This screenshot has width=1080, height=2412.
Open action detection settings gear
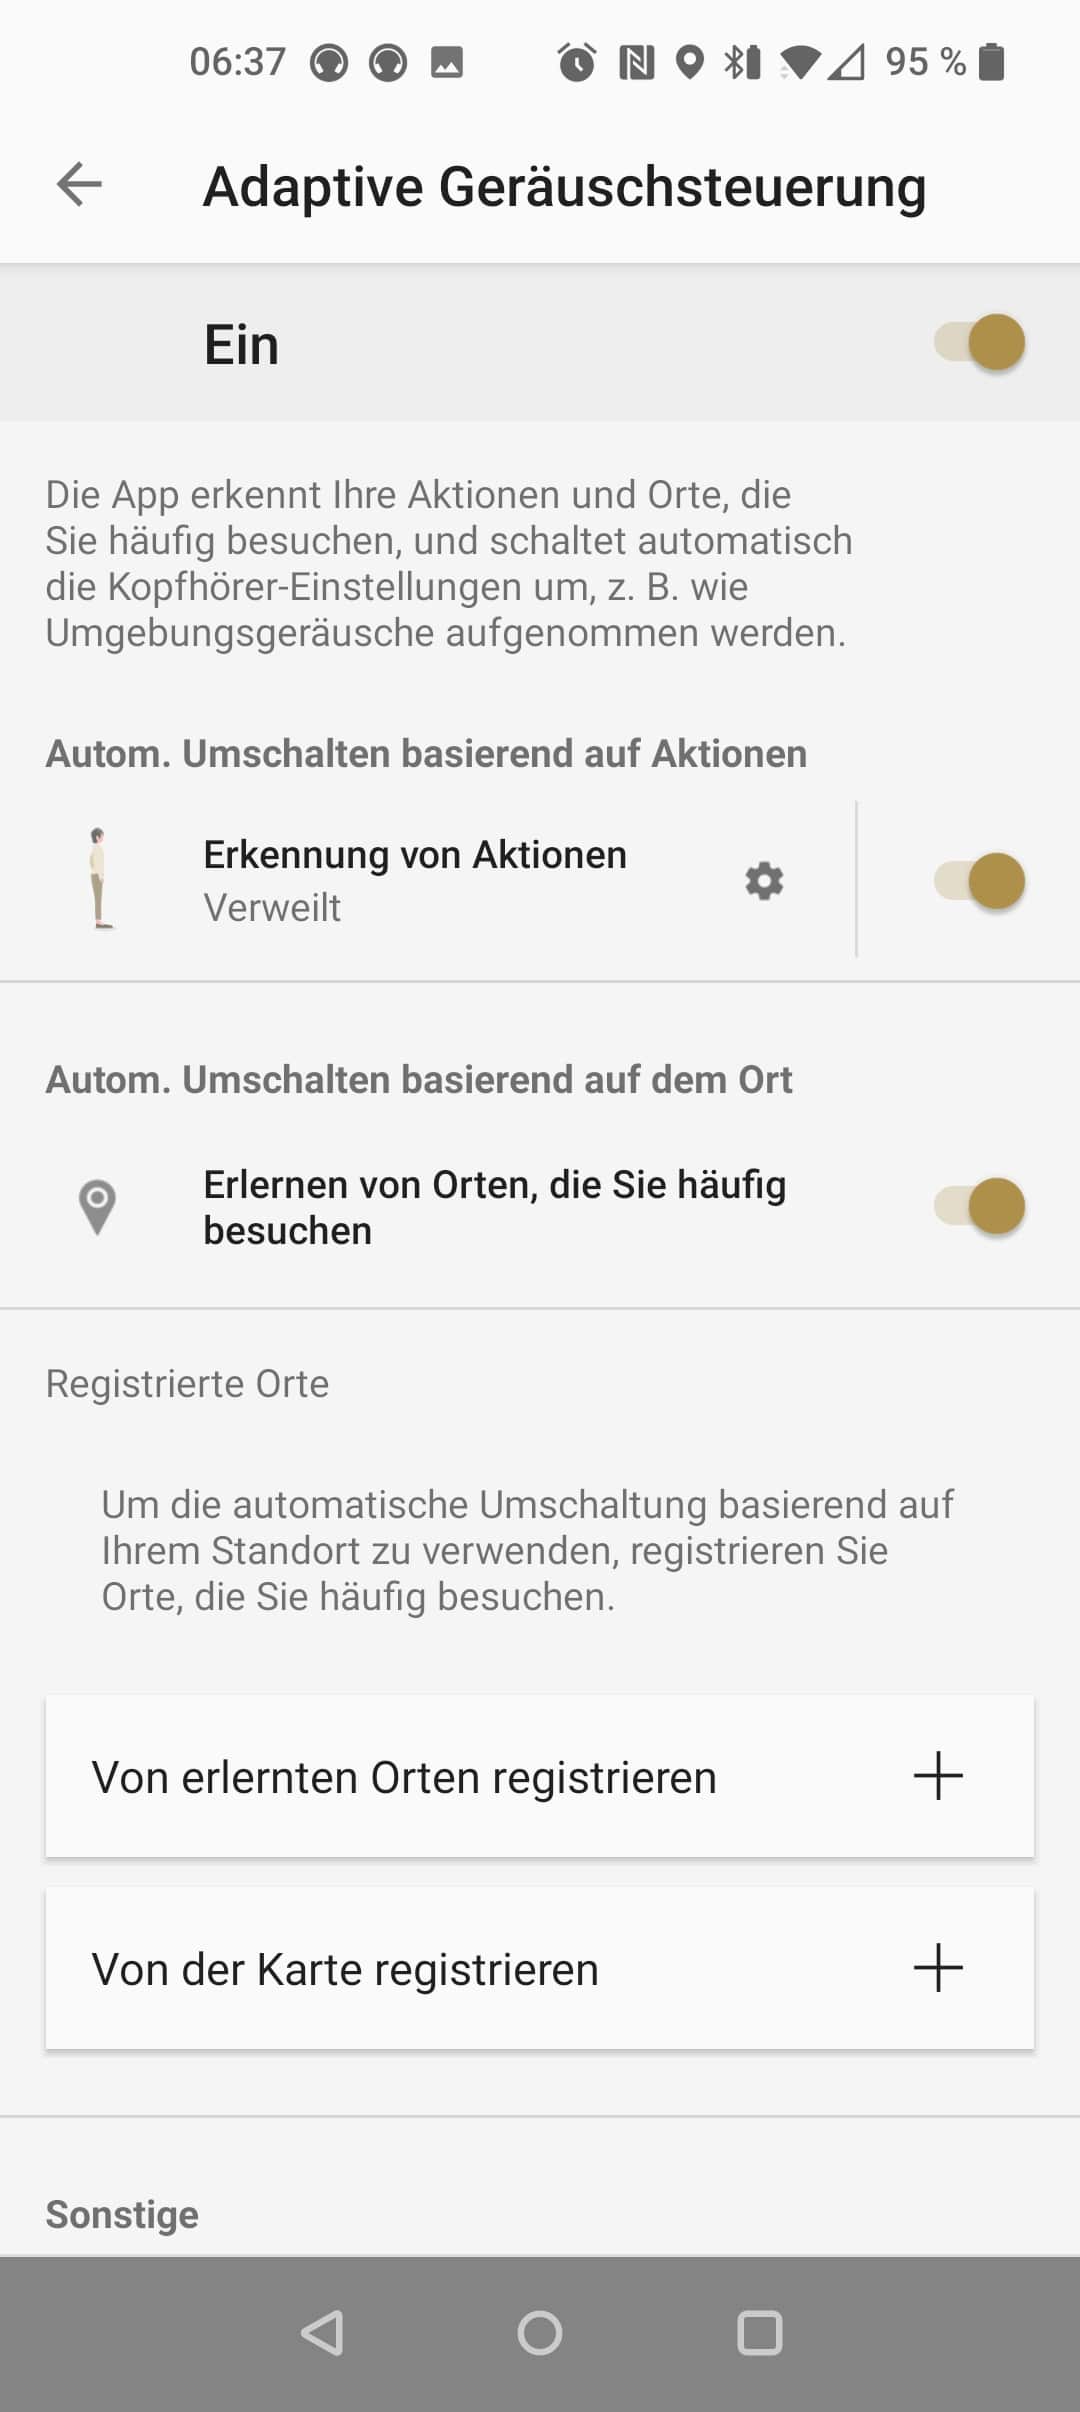coord(764,881)
